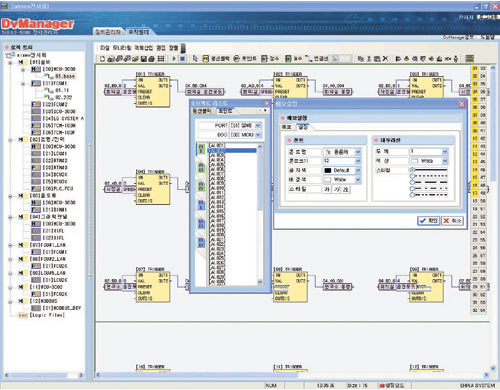Select the arrow pointer tool

pos(195,59)
